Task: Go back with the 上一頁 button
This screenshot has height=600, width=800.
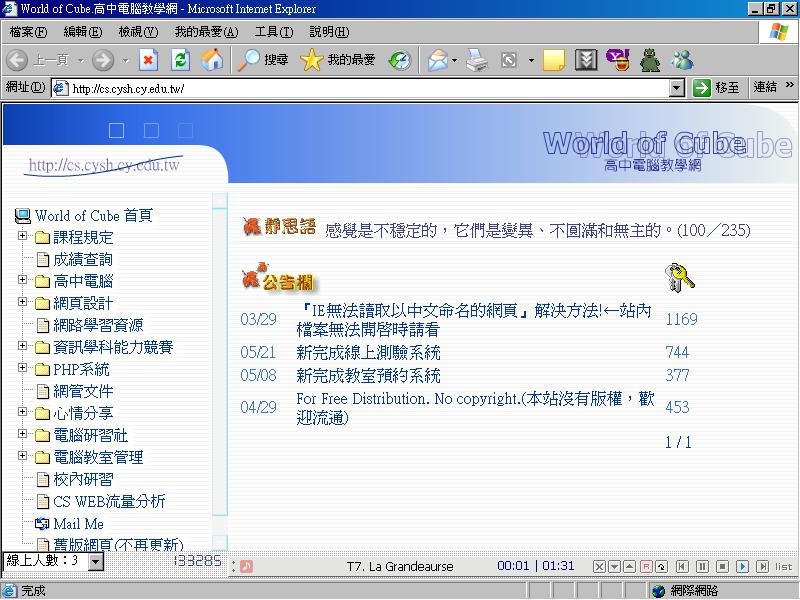Action: coord(38,61)
